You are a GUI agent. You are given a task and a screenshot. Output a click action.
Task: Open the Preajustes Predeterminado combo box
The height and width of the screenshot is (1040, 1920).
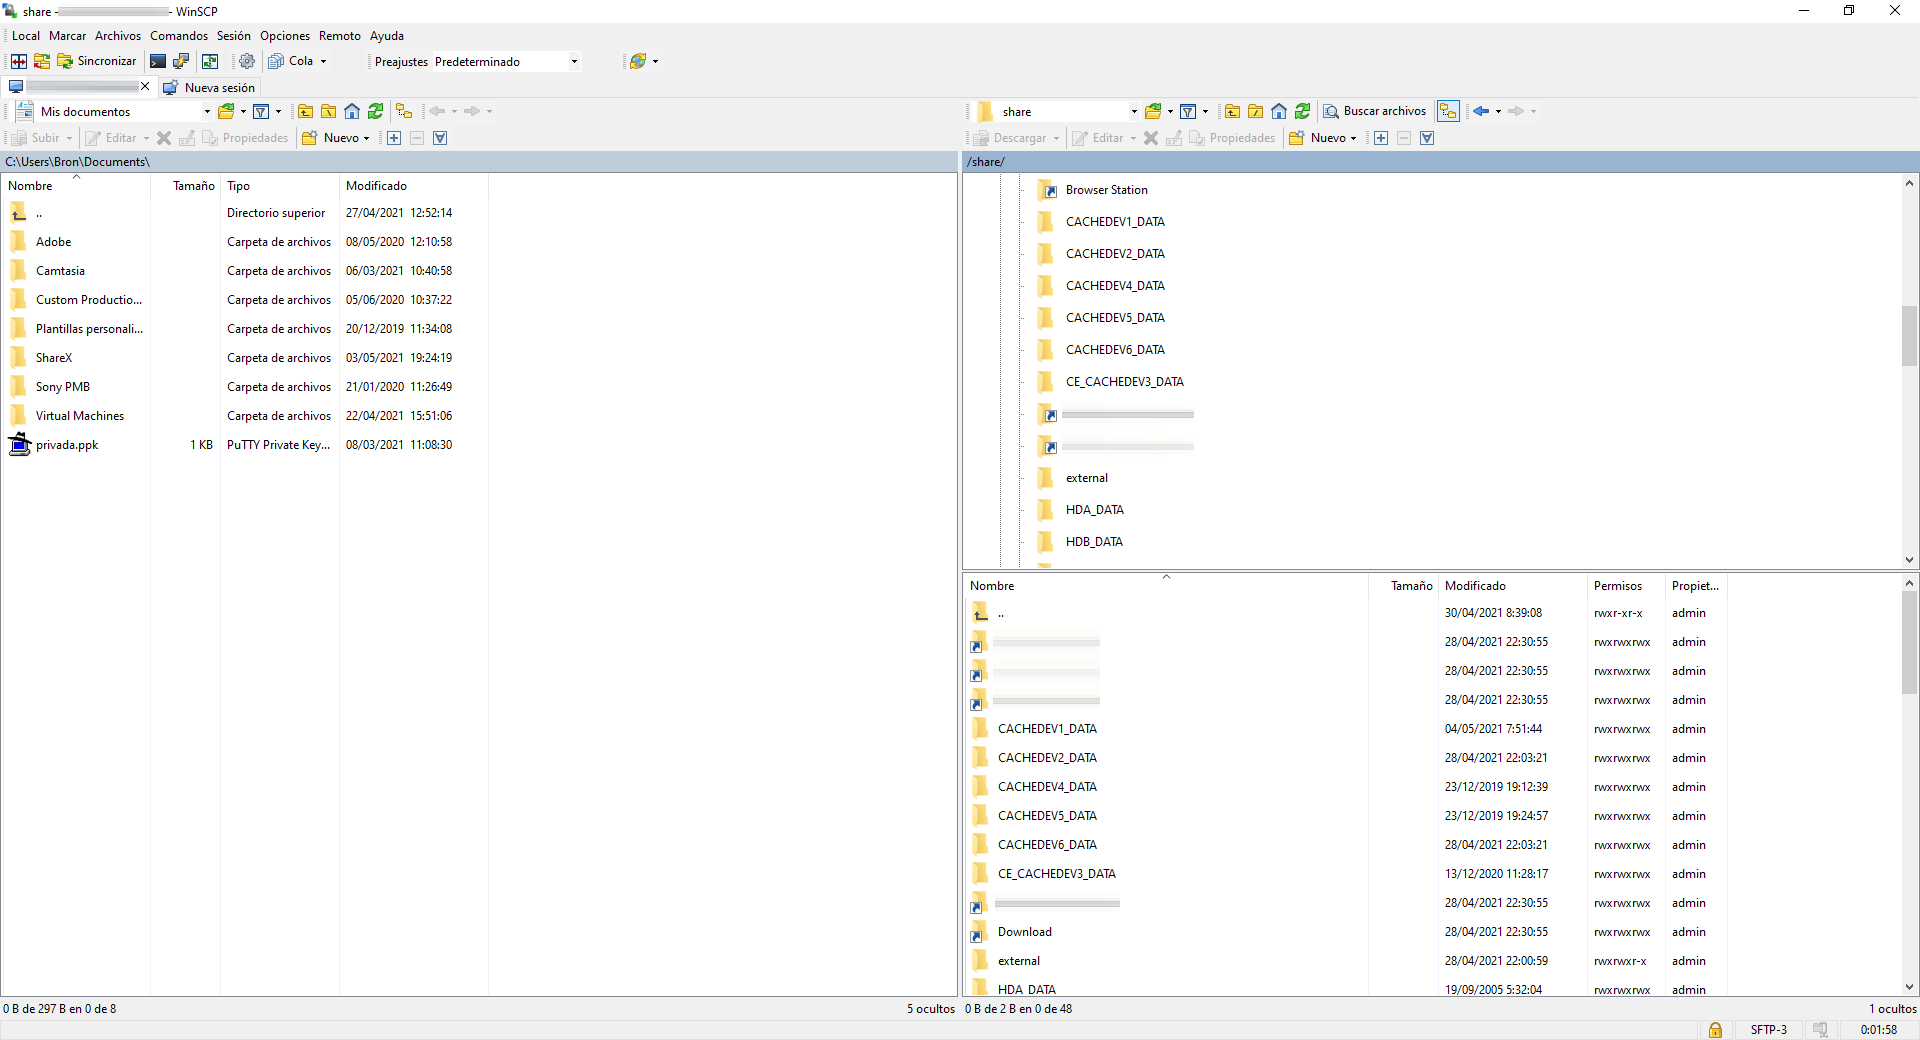506,62
